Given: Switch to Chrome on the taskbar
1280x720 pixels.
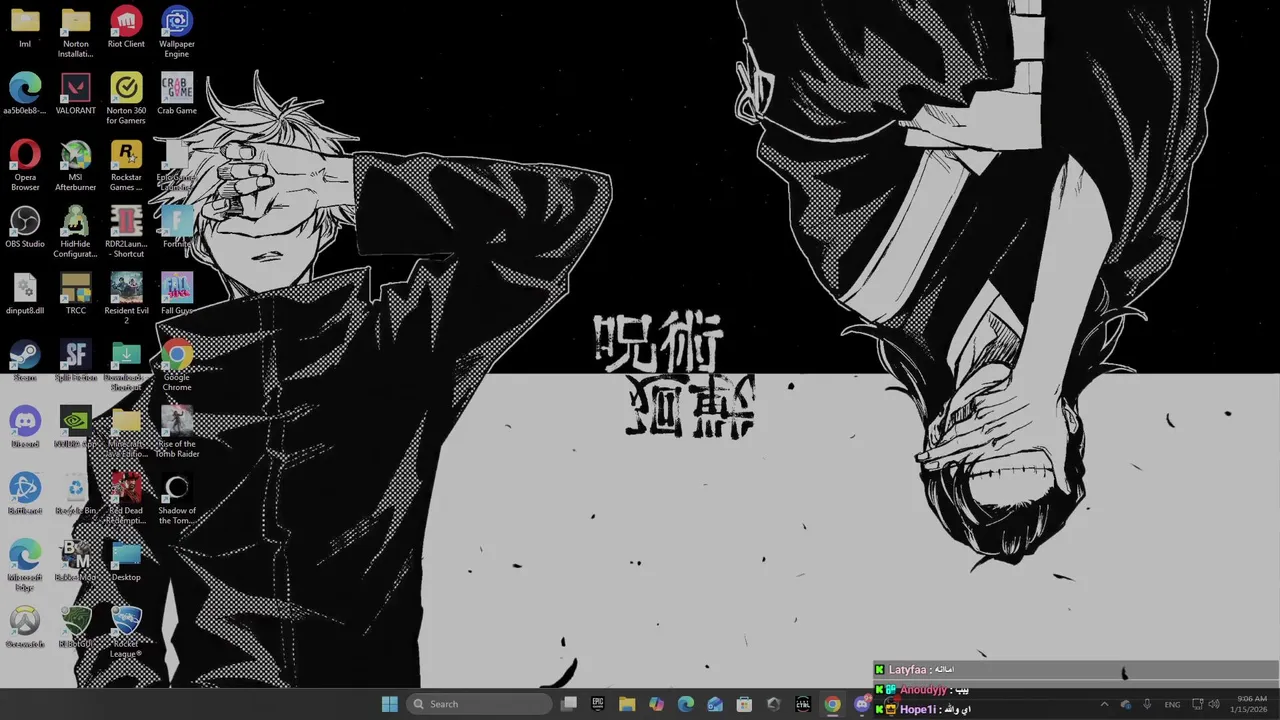Looking at the screenshot, I should pyautogui.click(x=832, y=704).
